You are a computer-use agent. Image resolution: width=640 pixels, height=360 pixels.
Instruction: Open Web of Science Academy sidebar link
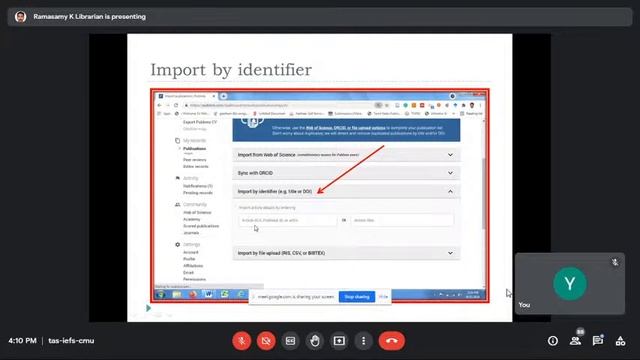[x=197, y=216]
